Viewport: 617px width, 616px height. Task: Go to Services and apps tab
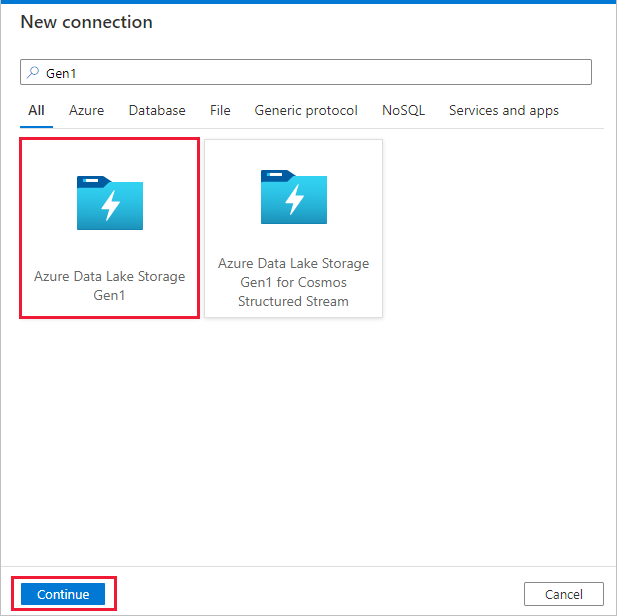point(504,111)
